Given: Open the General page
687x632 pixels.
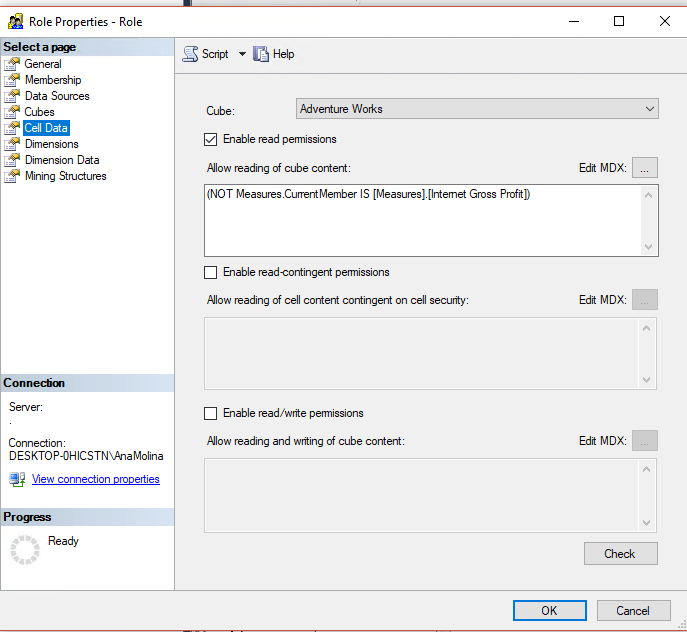Looking at the screenshot, I should (43, 64).
